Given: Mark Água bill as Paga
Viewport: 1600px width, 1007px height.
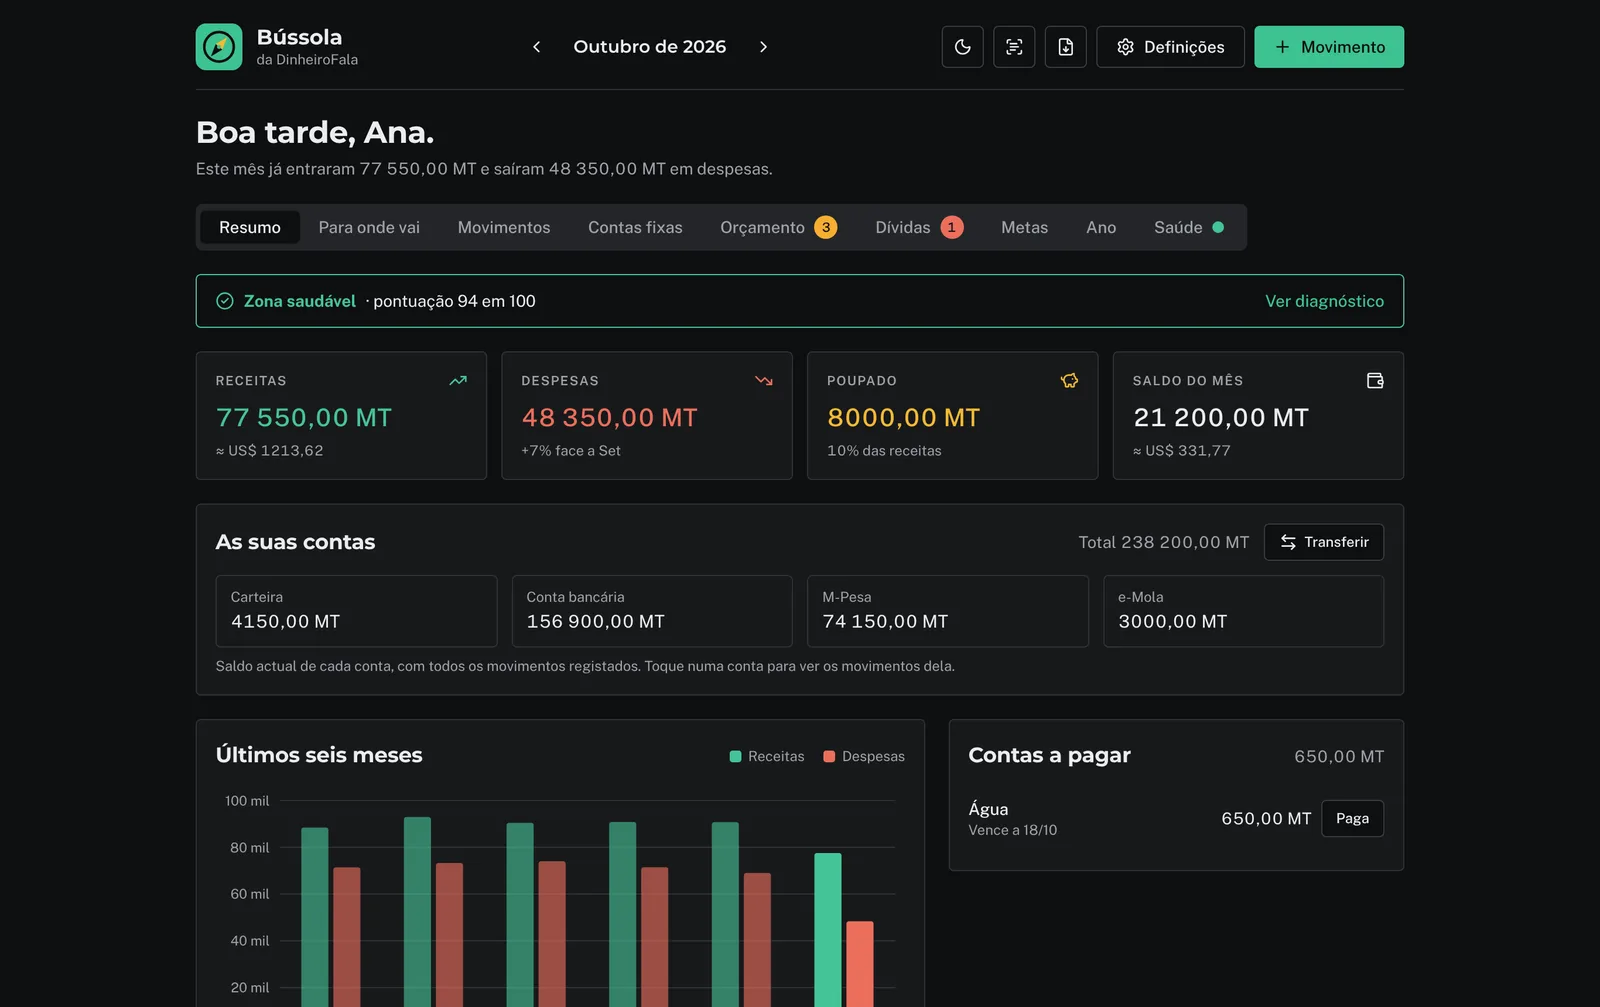Looking at the screenshot, I should click(x=1352, y=818).
